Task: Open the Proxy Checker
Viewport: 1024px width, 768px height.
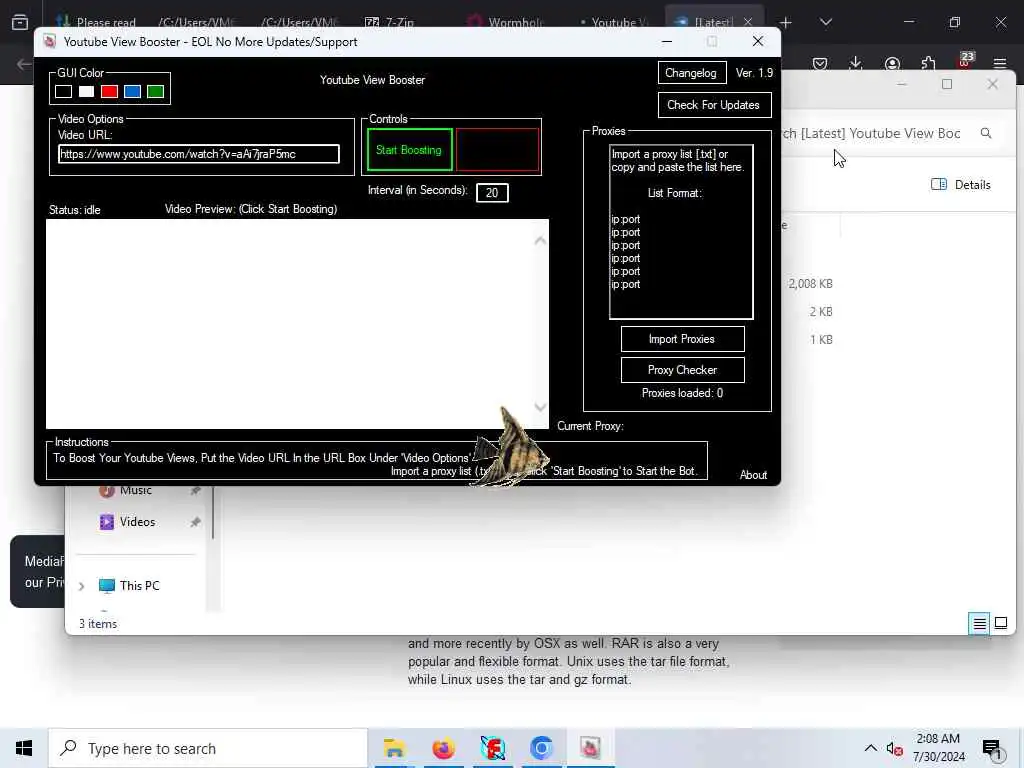Action: [682, 370]
